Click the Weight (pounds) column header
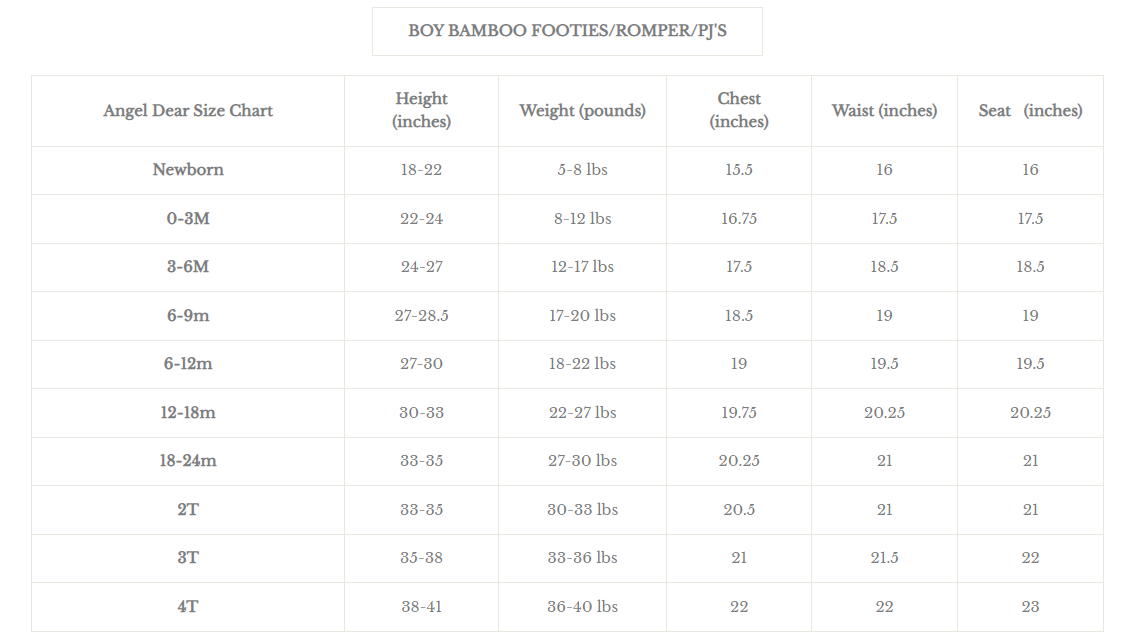Viewport: 1126px width, 643px height. pos(582,111)
